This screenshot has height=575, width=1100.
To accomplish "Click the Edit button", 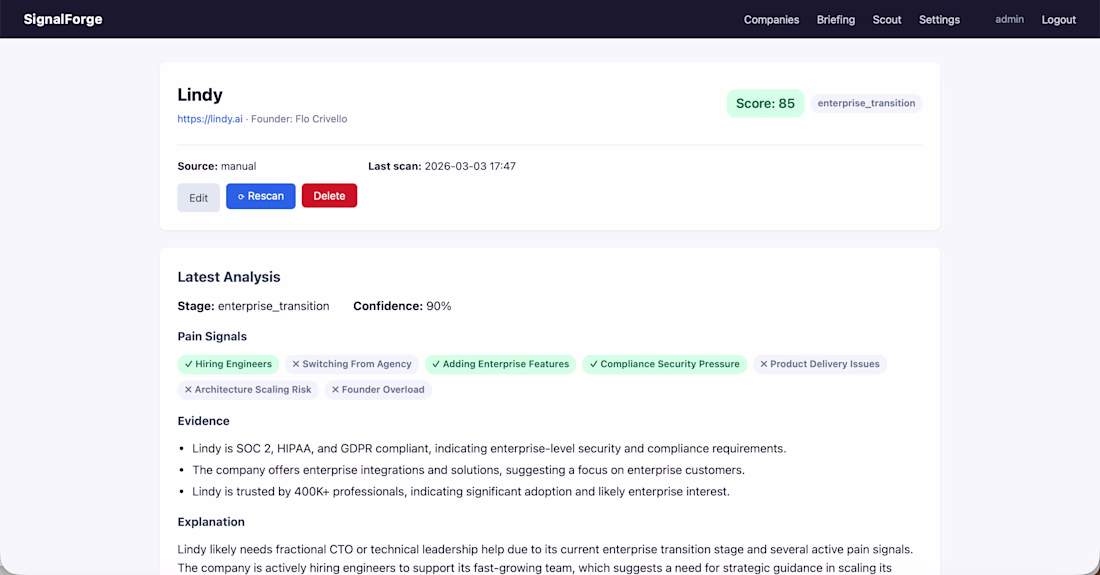I will pos(199,198).
